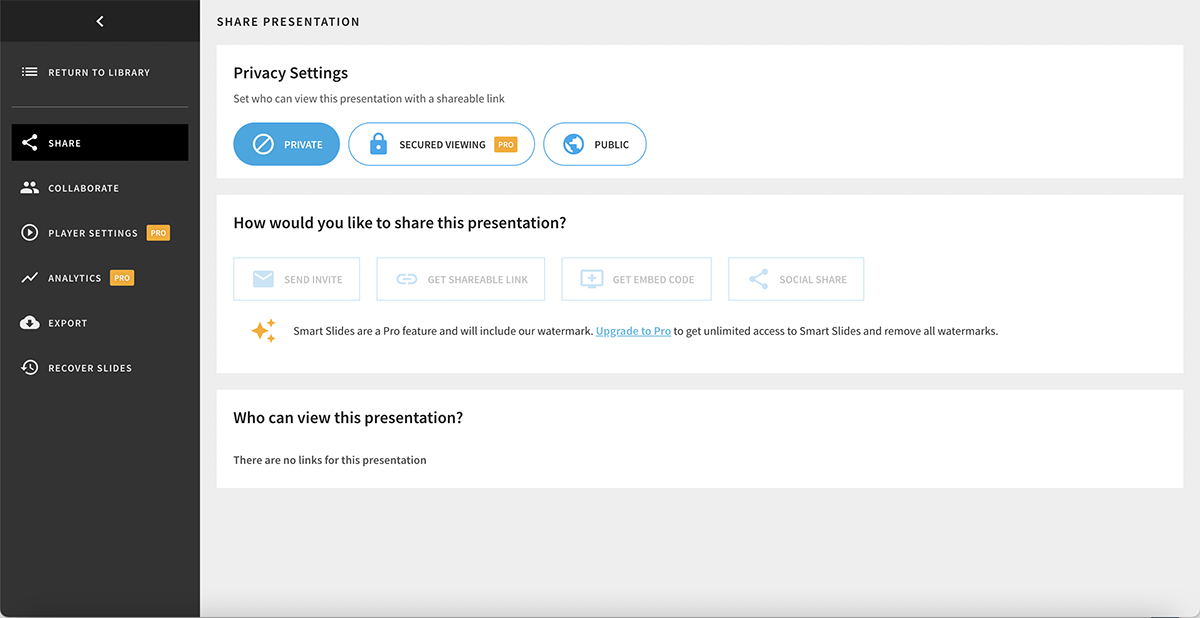
Task: Click the Get Embed Code button
Action: tap(636, 279)
